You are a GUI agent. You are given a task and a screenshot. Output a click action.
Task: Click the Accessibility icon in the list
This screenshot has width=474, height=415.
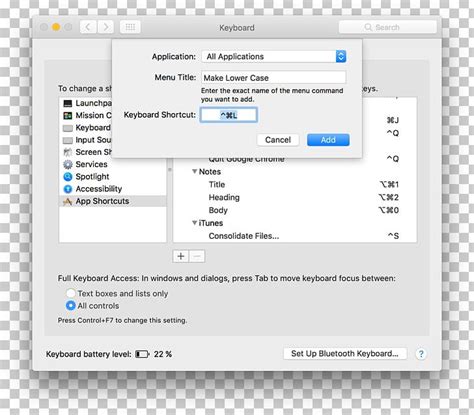[x=68, y=189]
